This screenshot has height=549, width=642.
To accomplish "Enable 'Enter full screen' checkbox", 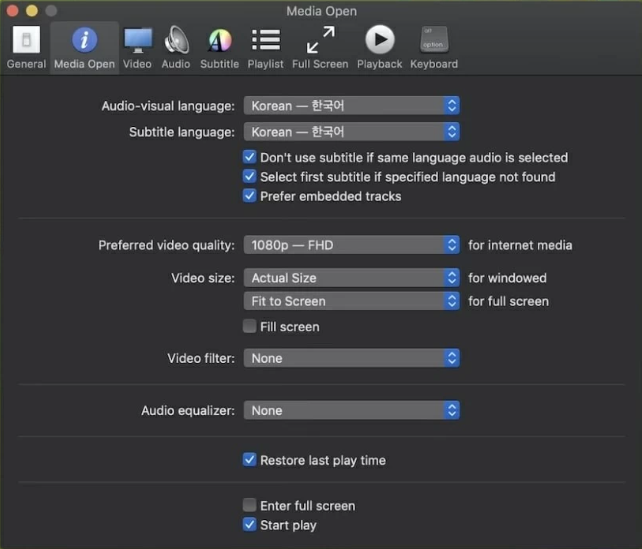I will pos(250,506).
